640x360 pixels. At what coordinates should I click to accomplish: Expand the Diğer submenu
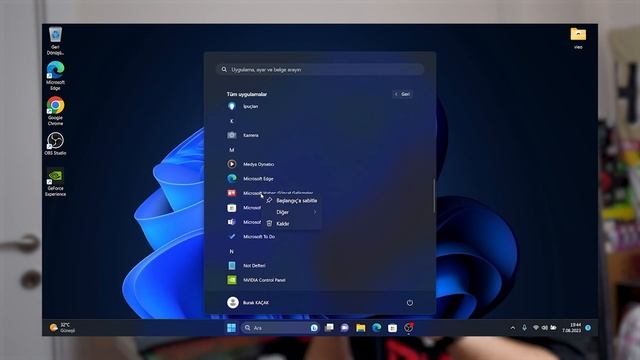pos(291,212)
